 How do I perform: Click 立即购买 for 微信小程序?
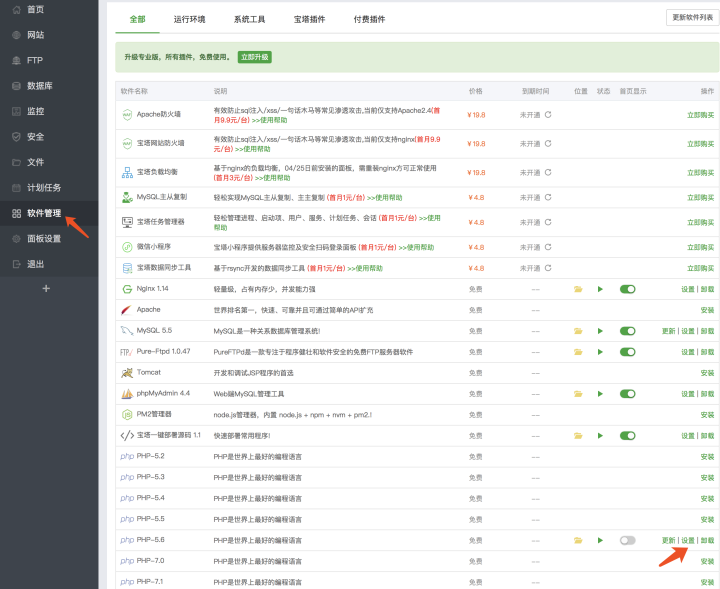click(700, 247)
